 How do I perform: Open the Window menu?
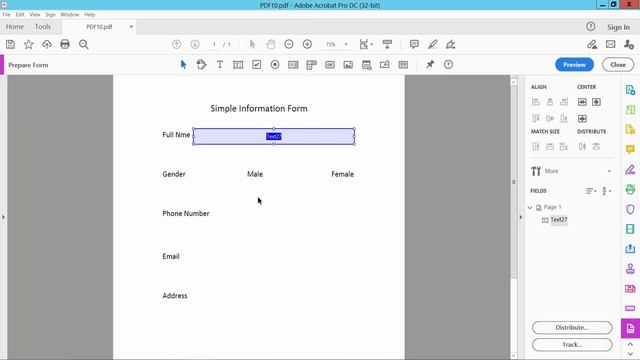point(70,14)
